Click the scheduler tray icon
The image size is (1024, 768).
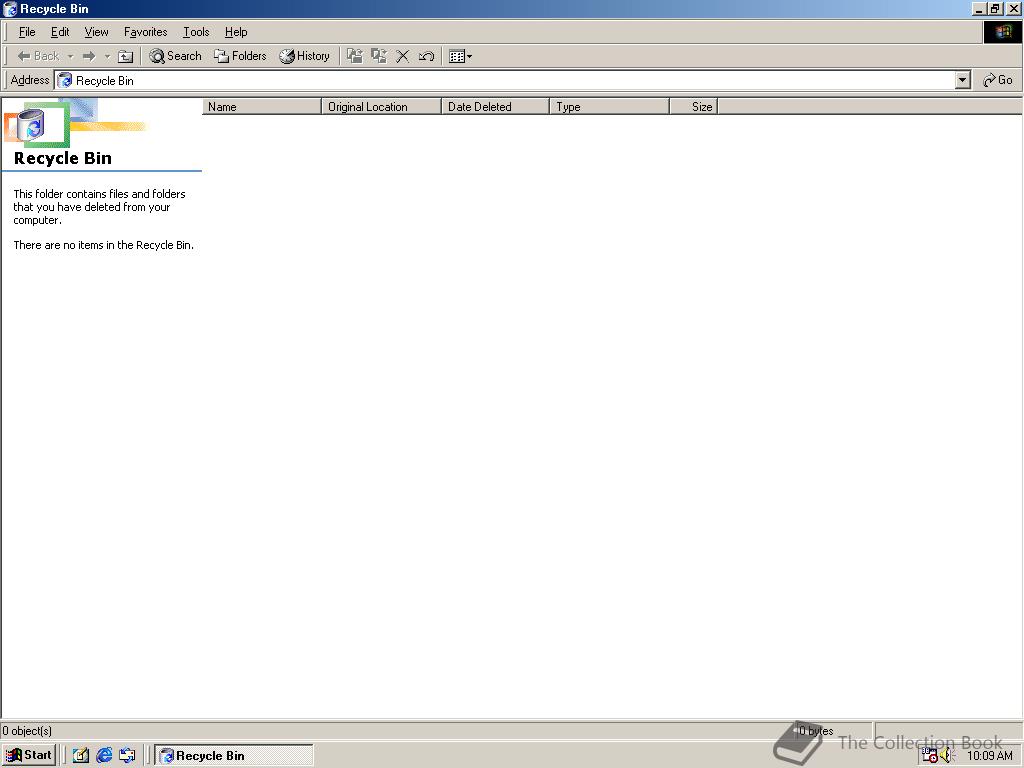coord(930,756)
